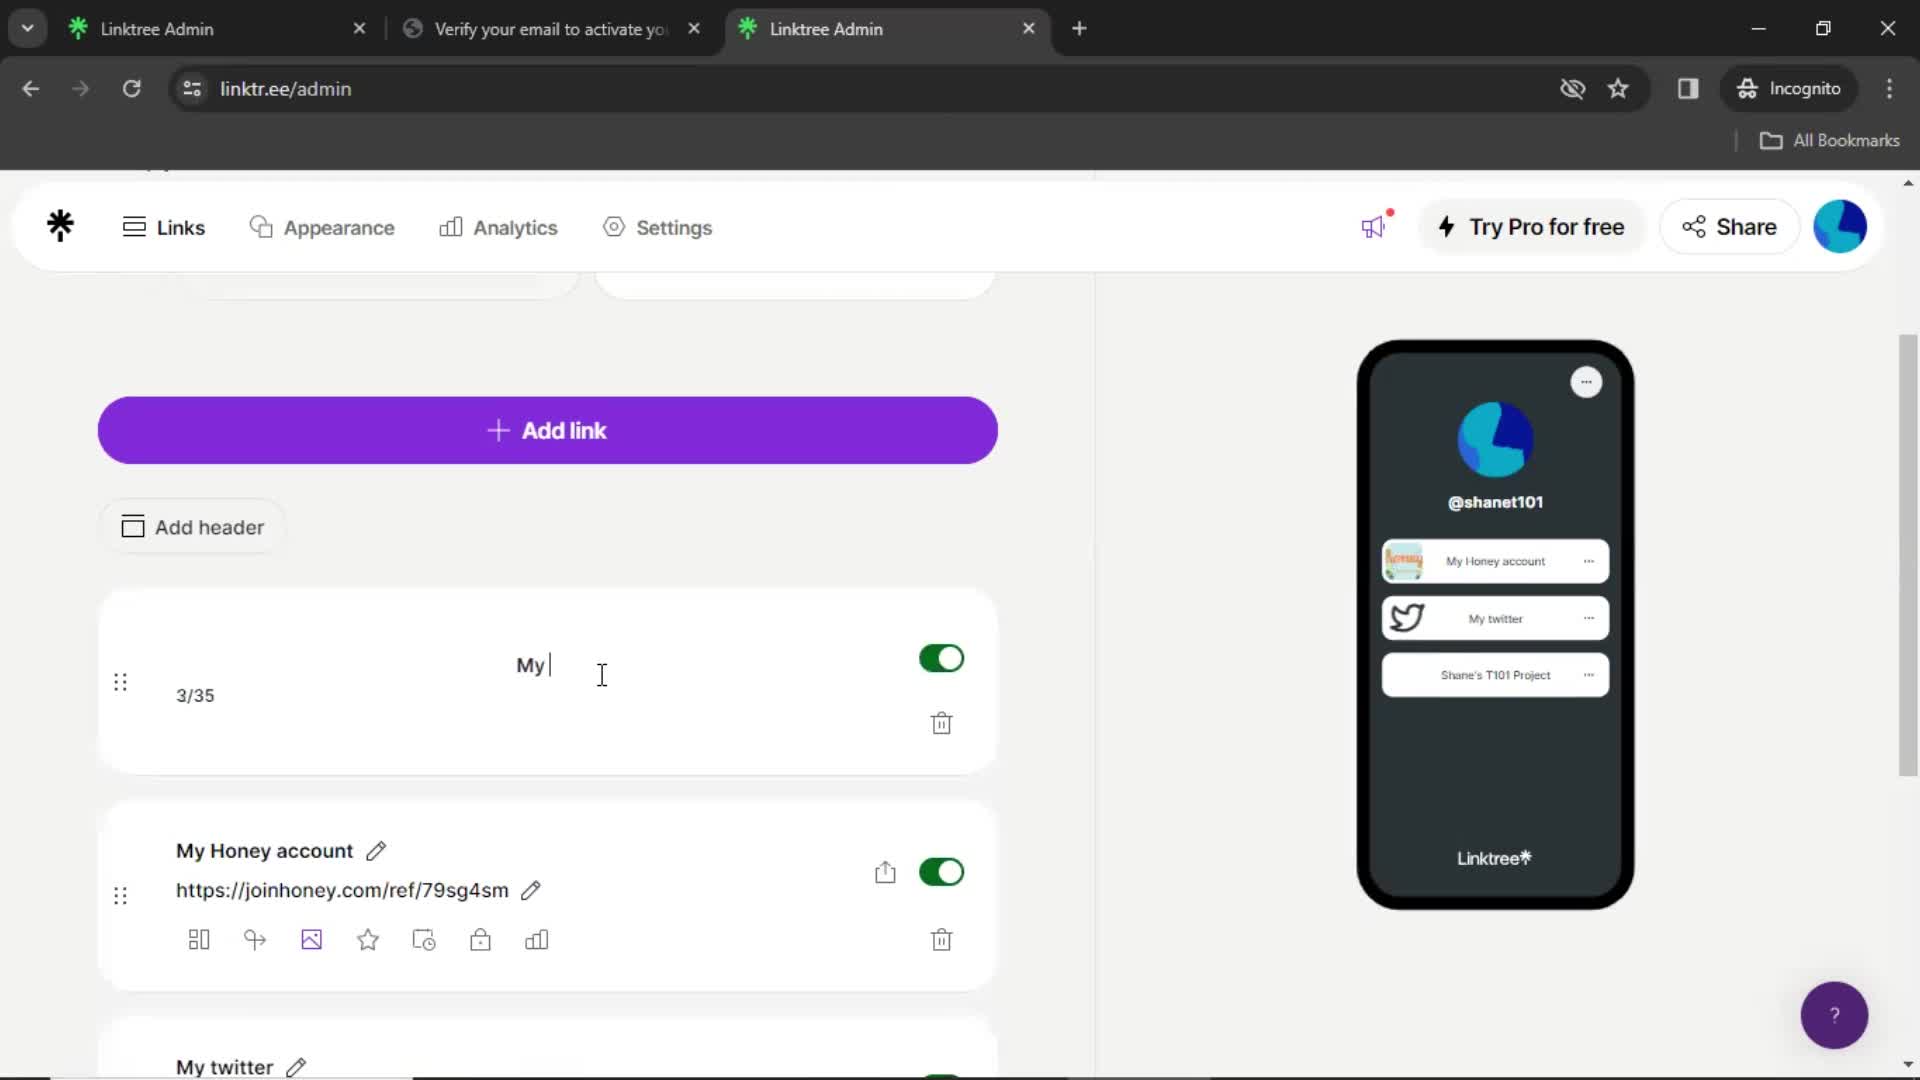
Task: Click the purple Add link button
Action: point(548,431)
